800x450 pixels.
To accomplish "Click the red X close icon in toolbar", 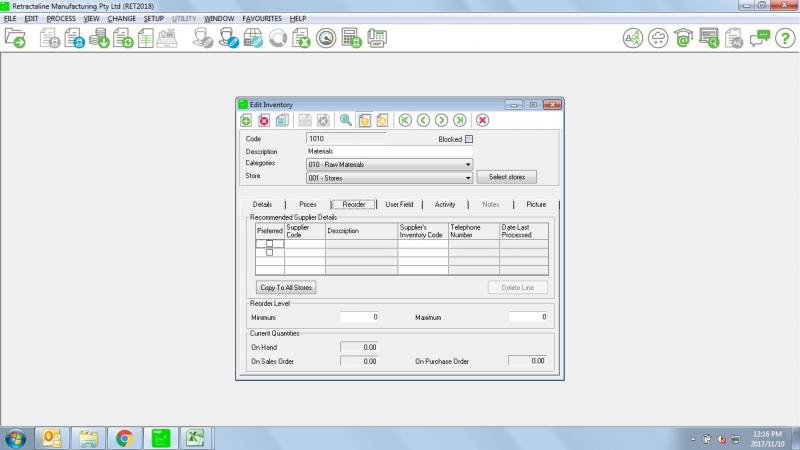I will point(482,120).
